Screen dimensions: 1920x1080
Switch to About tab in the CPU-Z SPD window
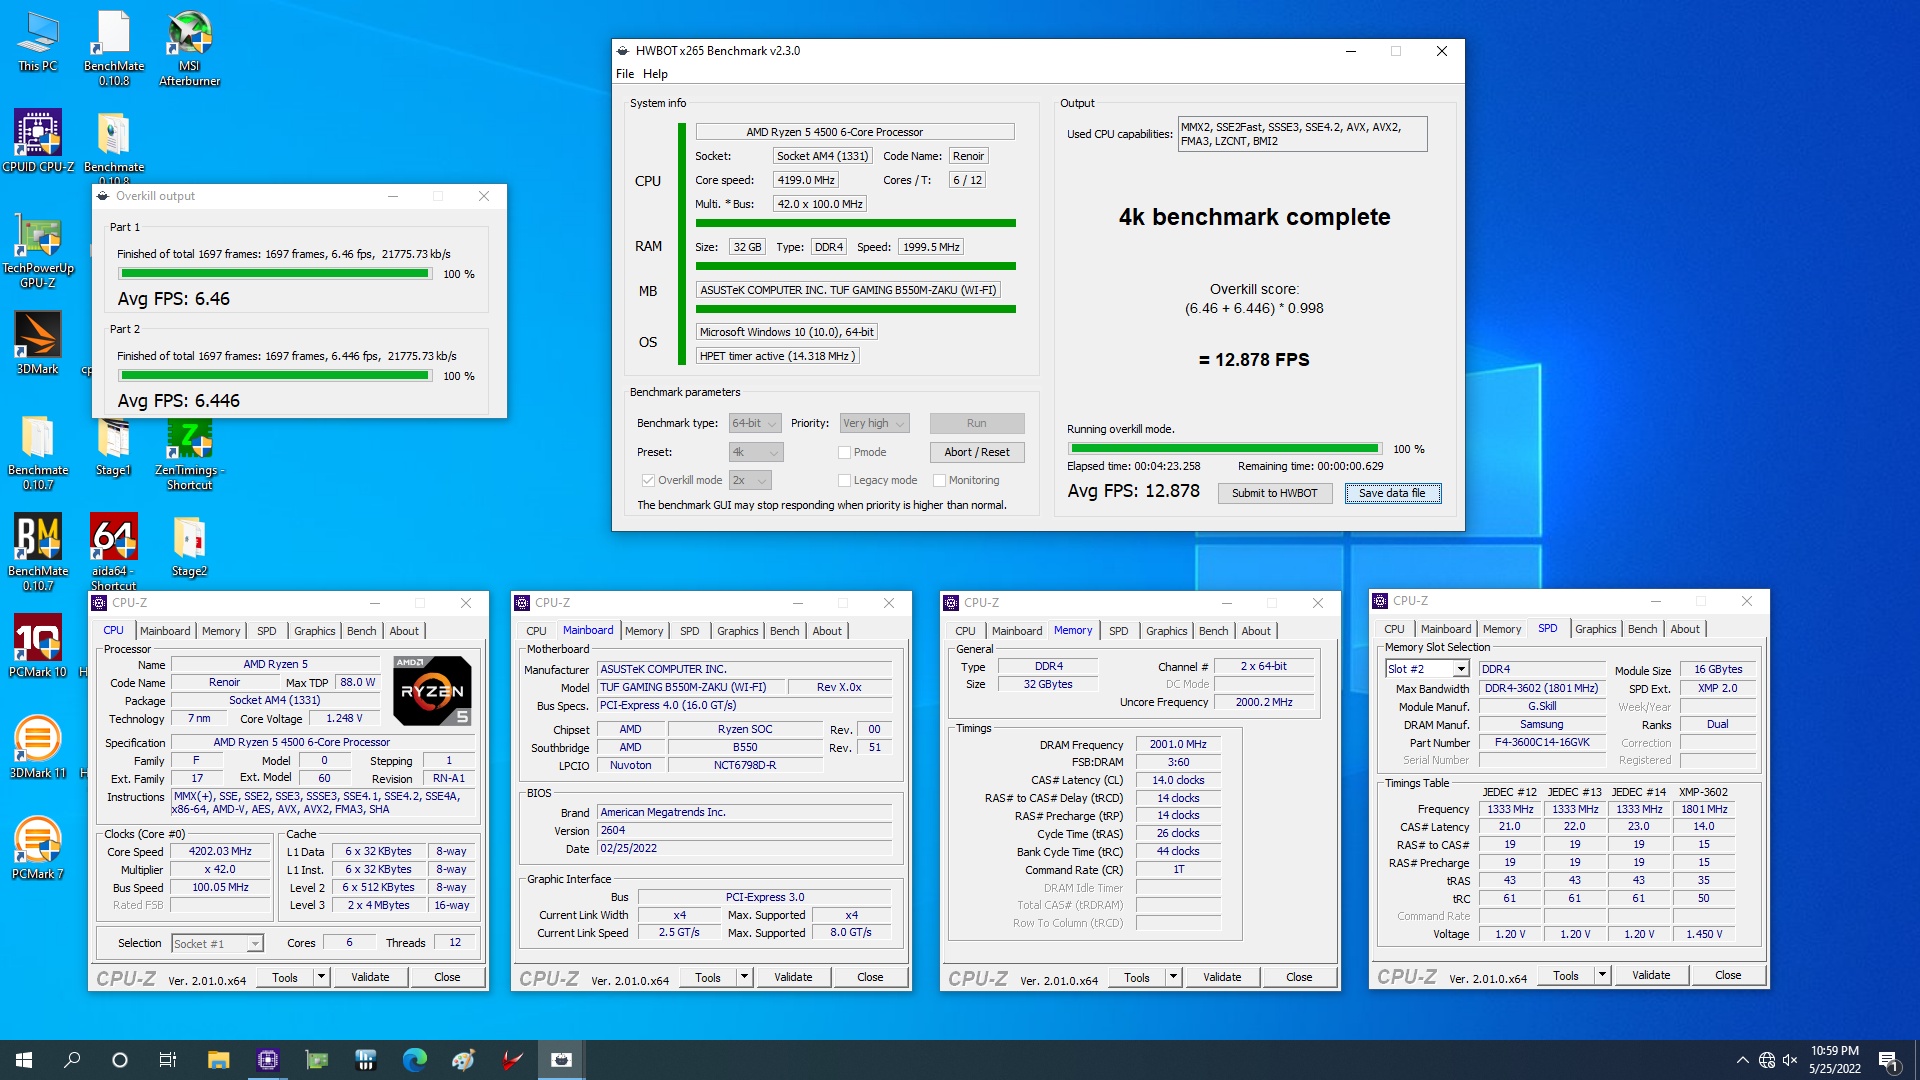[1685, 629]
